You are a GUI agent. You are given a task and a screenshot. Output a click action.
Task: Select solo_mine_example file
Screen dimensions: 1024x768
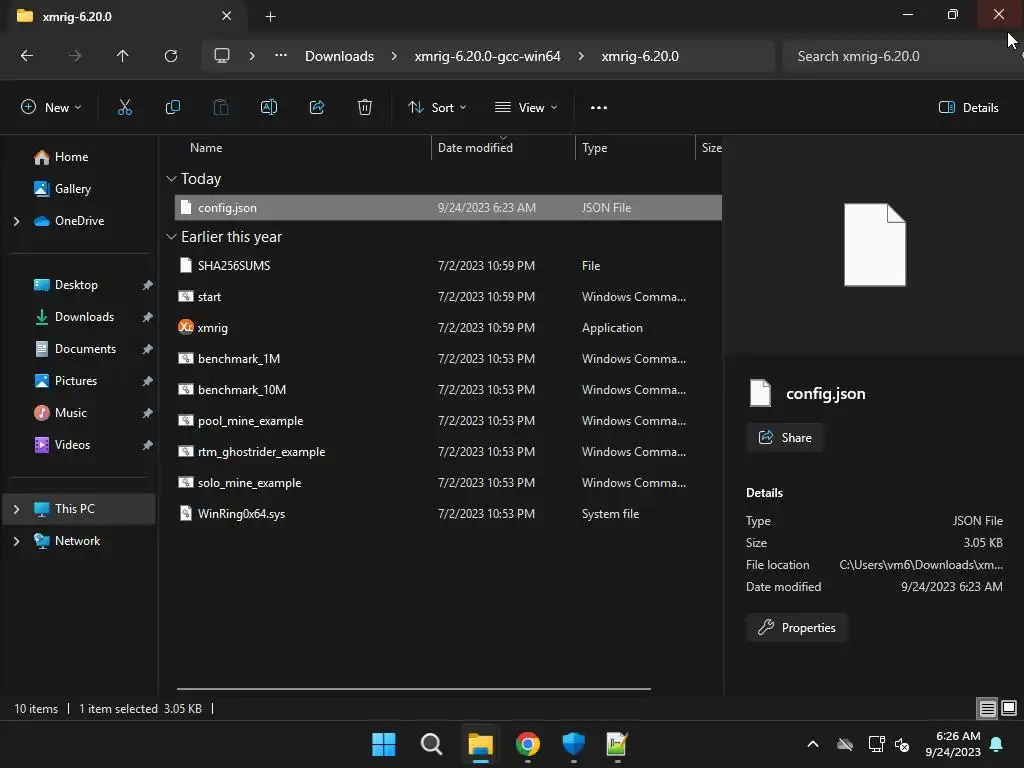click(448, 483)
